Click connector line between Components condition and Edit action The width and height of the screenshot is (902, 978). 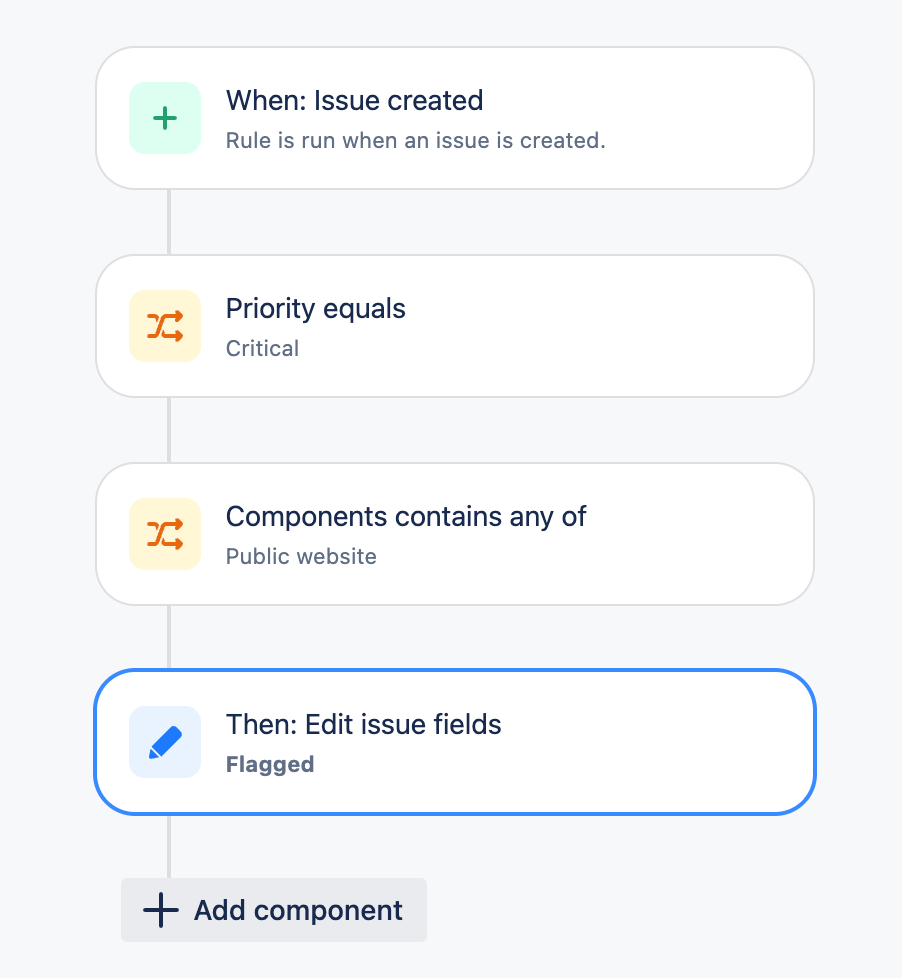pyautogui.click(x=169, y=637)
